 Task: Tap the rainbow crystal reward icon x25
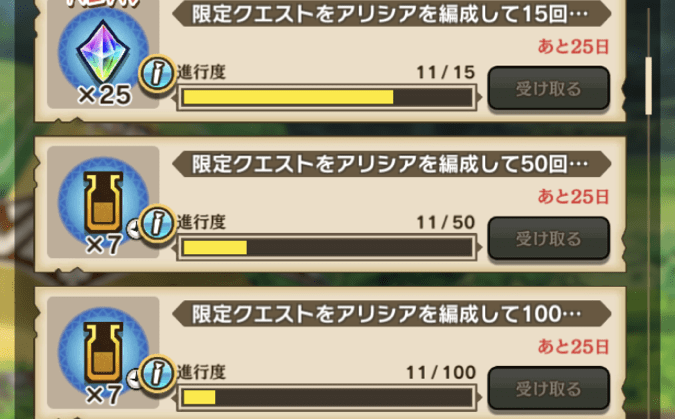103,51
